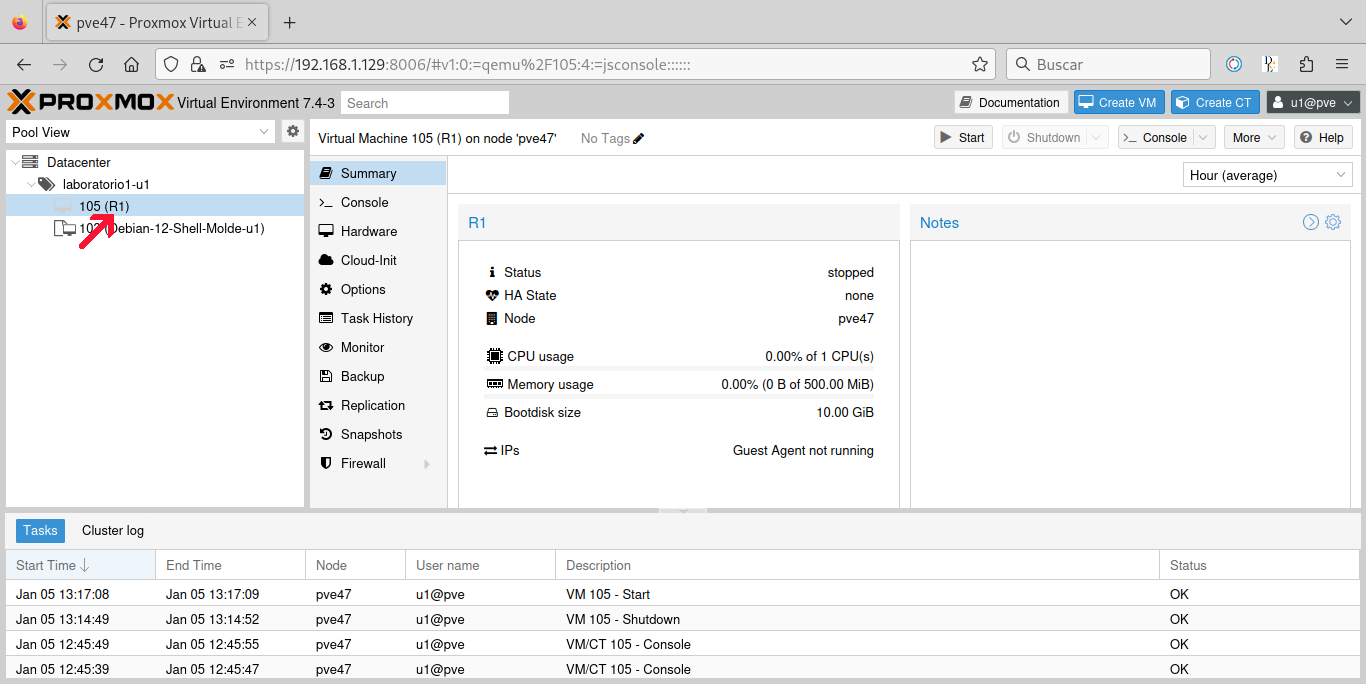Expand the Firewall submenu arrow

click(x=427, y=464)
